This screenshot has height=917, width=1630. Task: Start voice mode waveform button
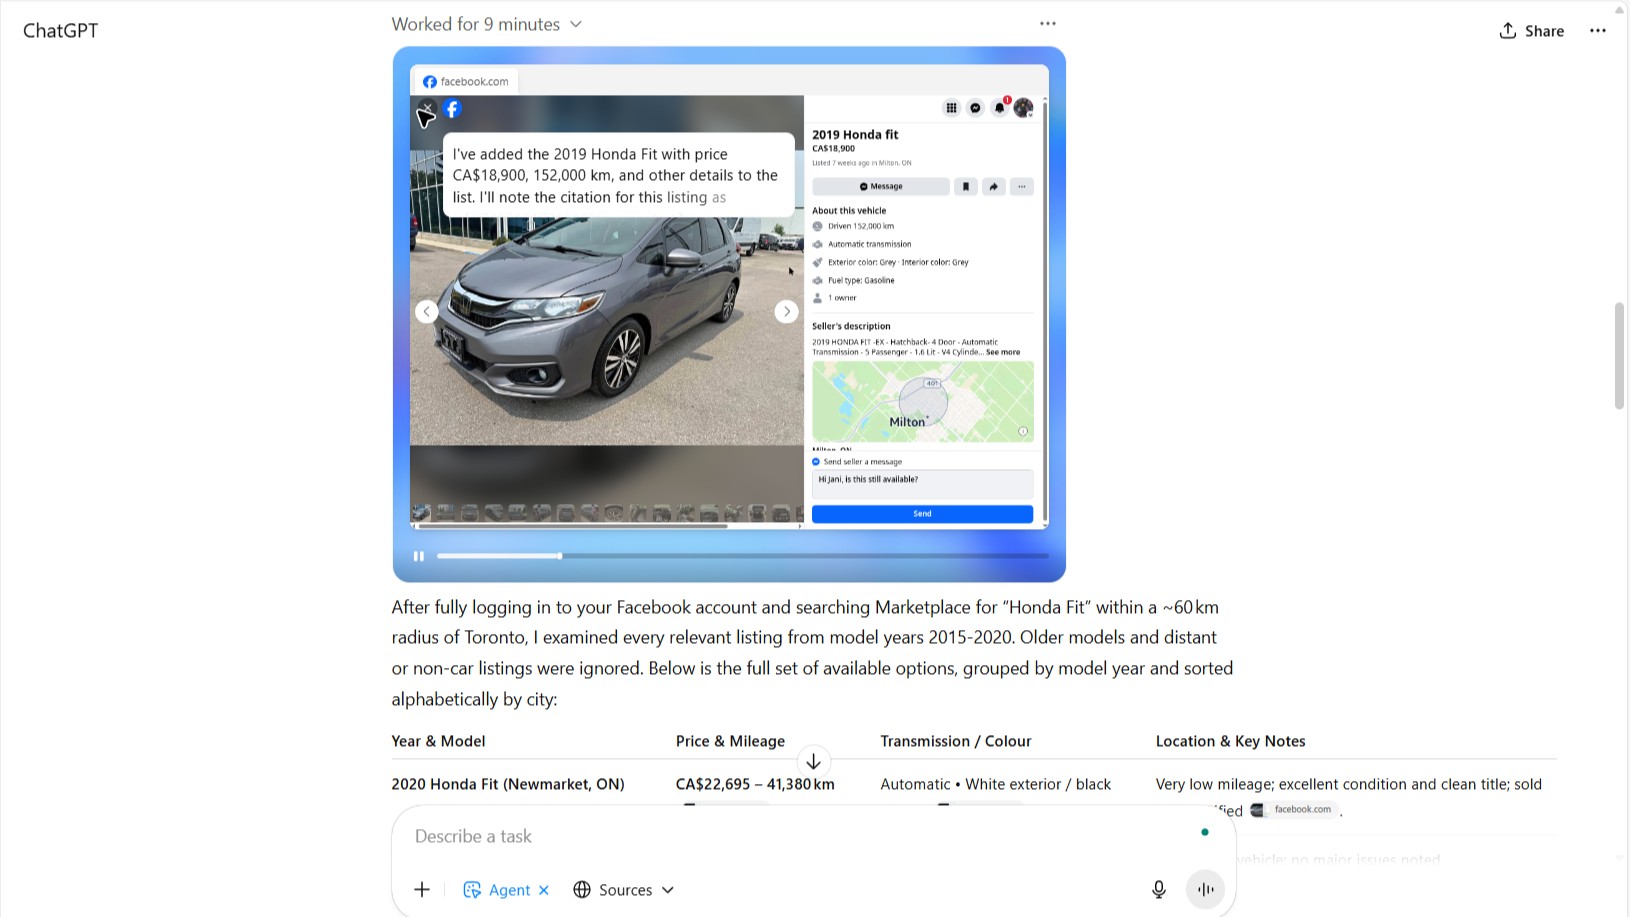tap(1206, 890)
